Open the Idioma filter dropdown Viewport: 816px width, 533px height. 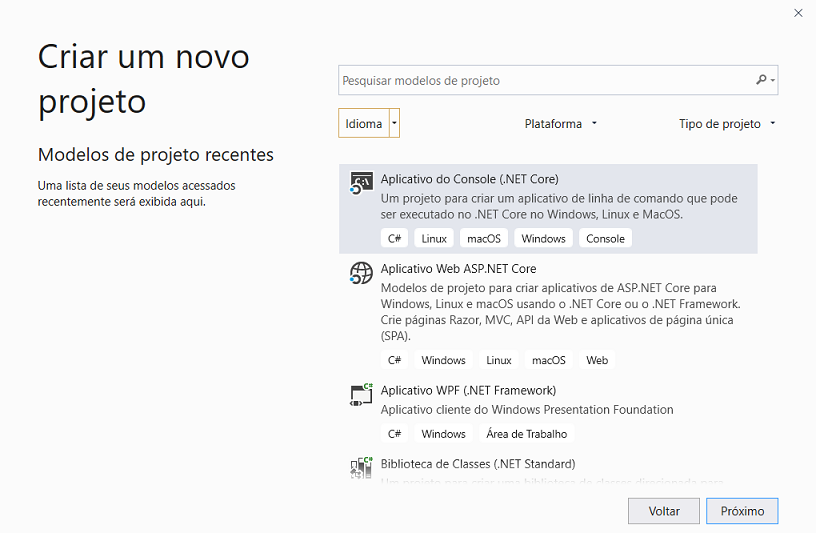tap(369, 123)
